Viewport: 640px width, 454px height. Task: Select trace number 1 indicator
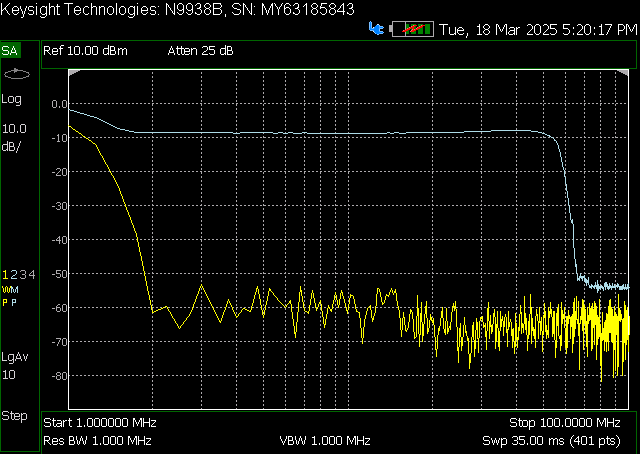point(5,274)
